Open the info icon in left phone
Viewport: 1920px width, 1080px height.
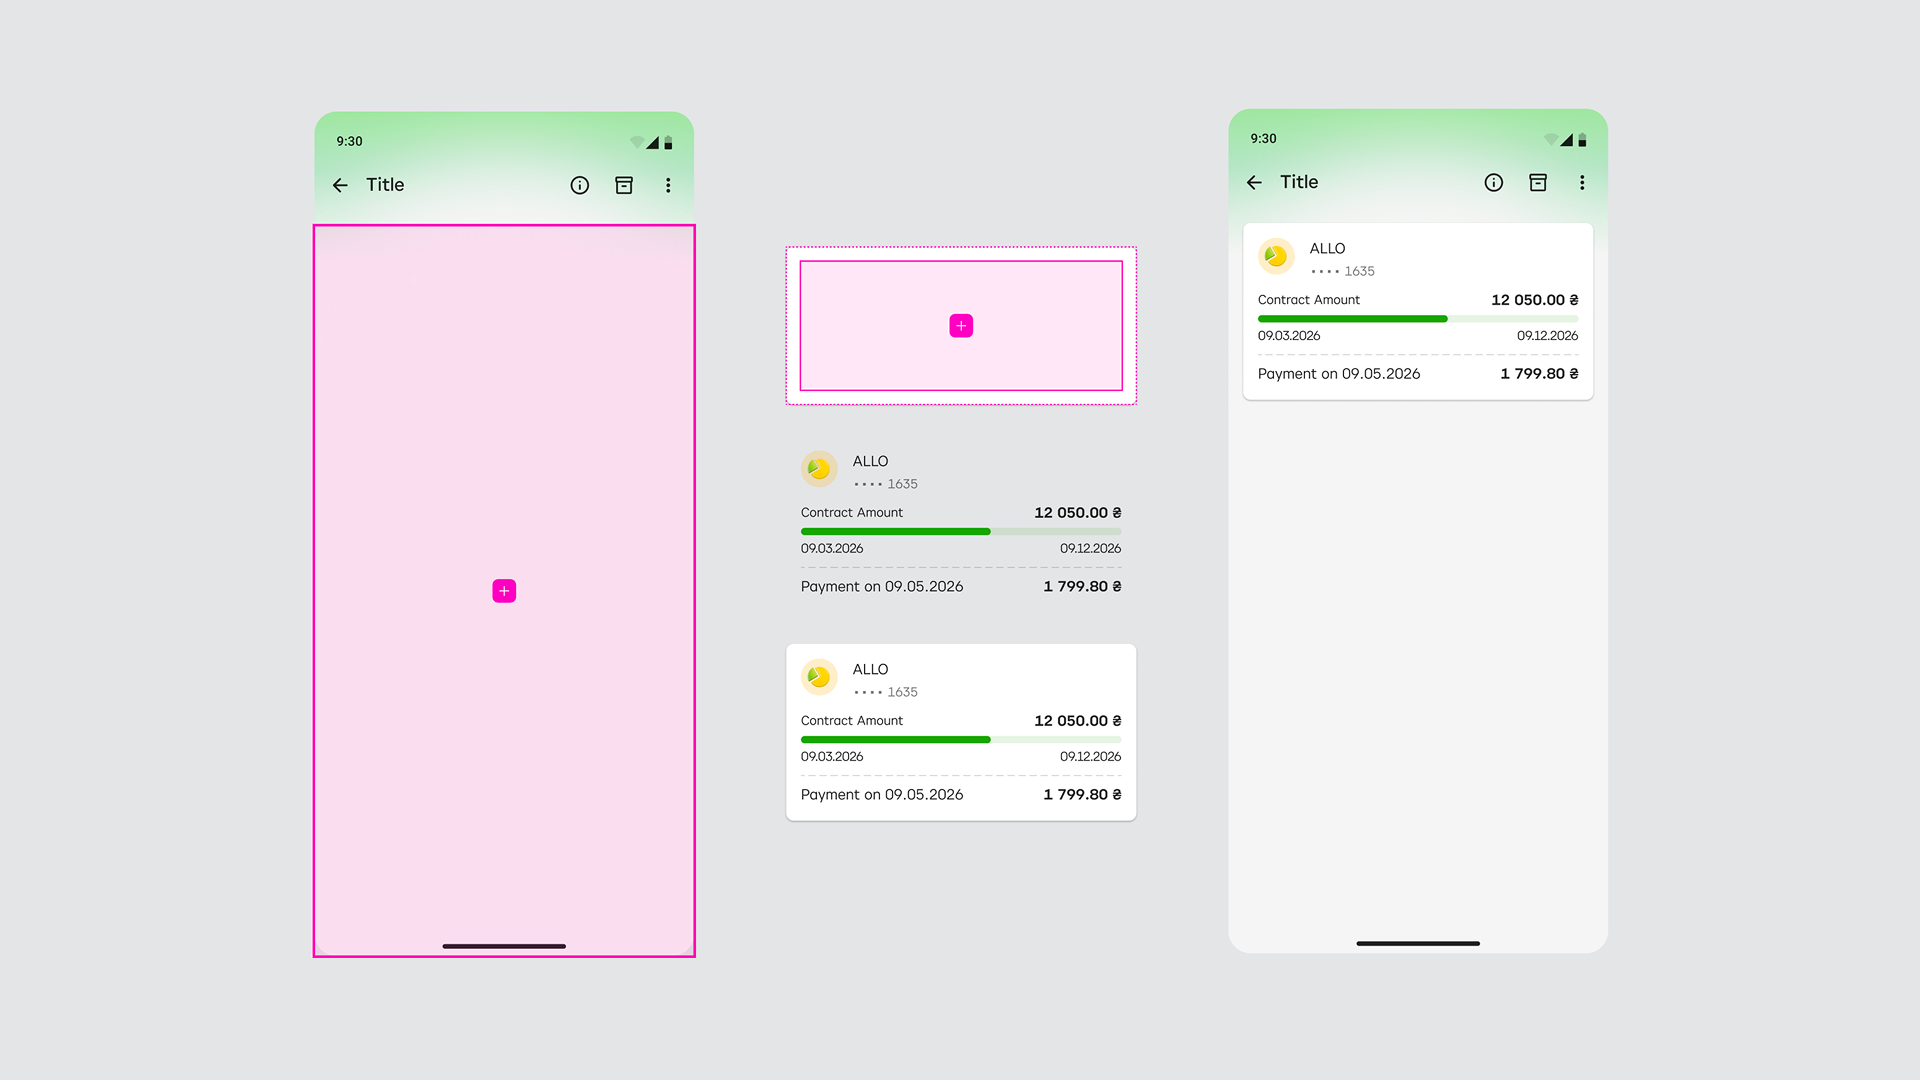tap(580, 185)
